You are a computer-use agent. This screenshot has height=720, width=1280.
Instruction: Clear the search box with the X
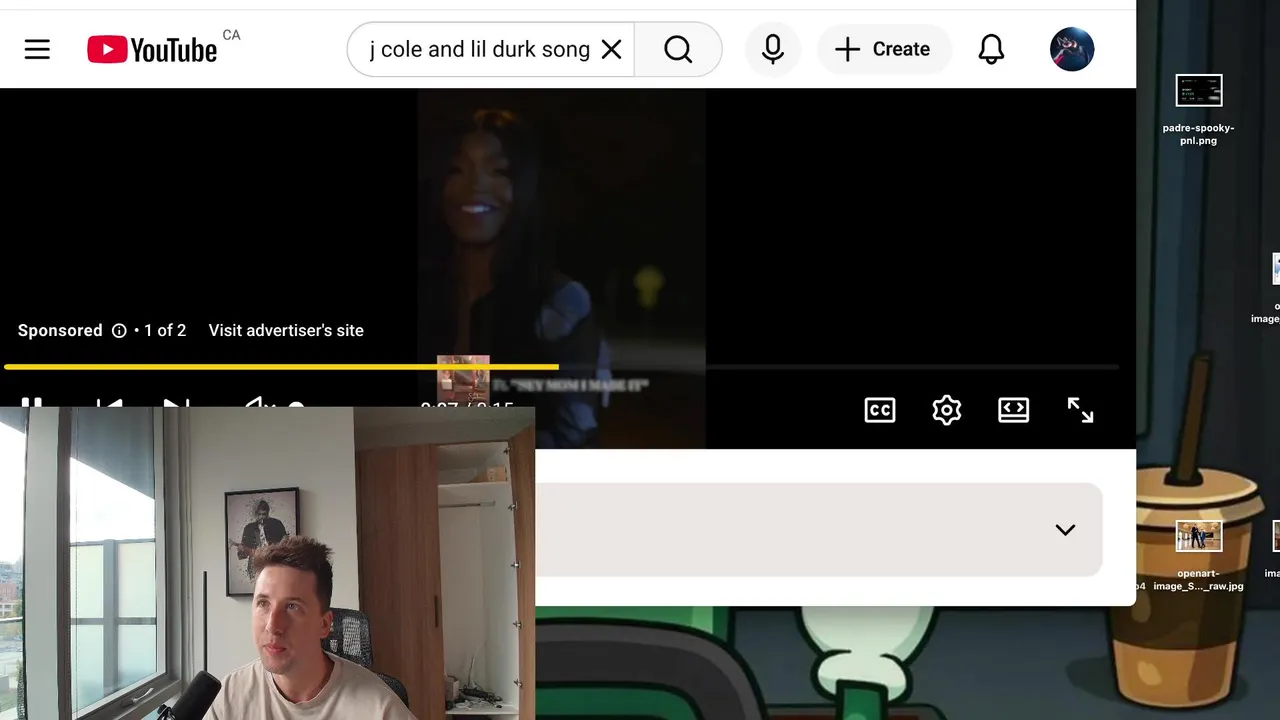click(611, 49)
